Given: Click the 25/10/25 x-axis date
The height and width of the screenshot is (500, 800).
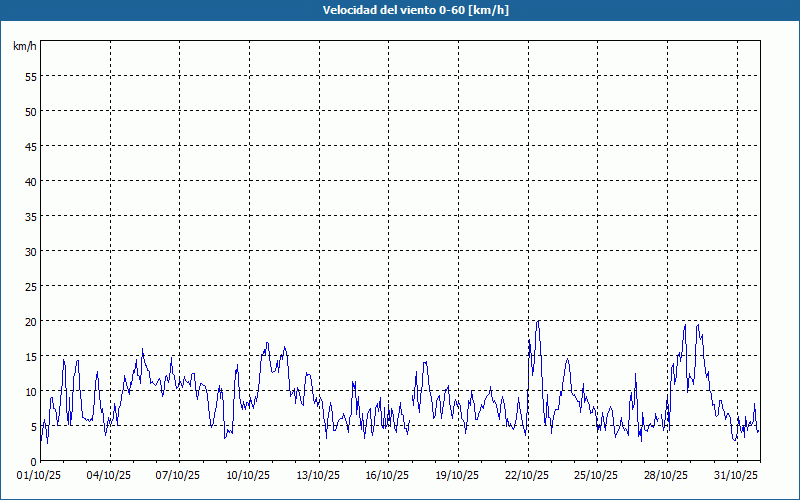Looking at the screenshot, I should point(597,475).
